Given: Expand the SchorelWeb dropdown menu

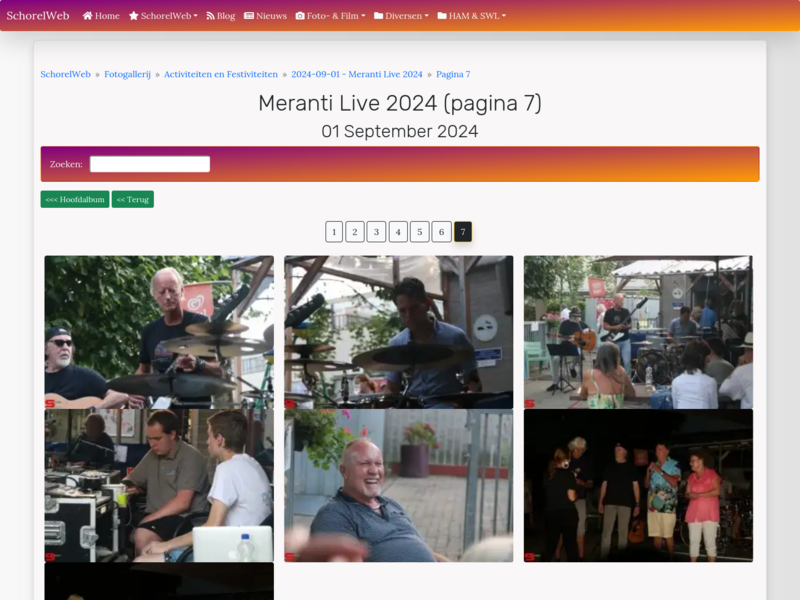Looking at the screenshot, I should [169, 16].
